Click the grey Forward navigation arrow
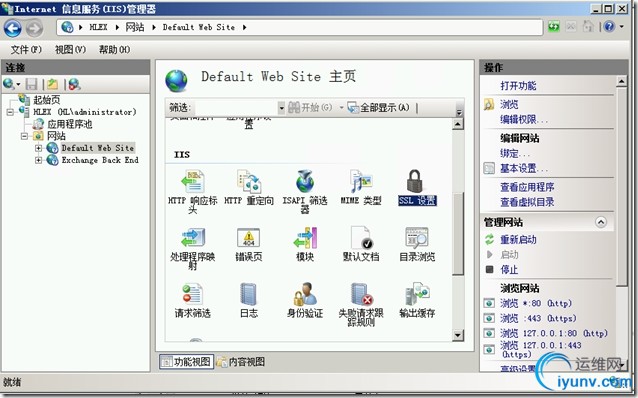The width and height of the screenshot is (638, 398). [x=35, y=28]
